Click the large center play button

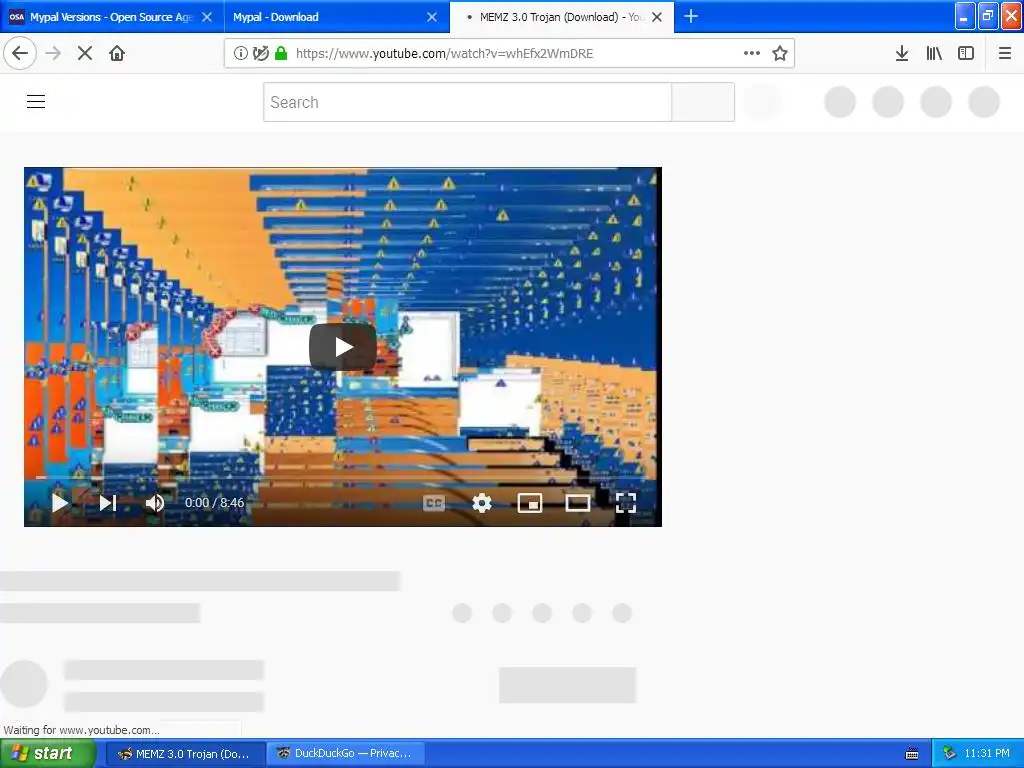point(343,347)
